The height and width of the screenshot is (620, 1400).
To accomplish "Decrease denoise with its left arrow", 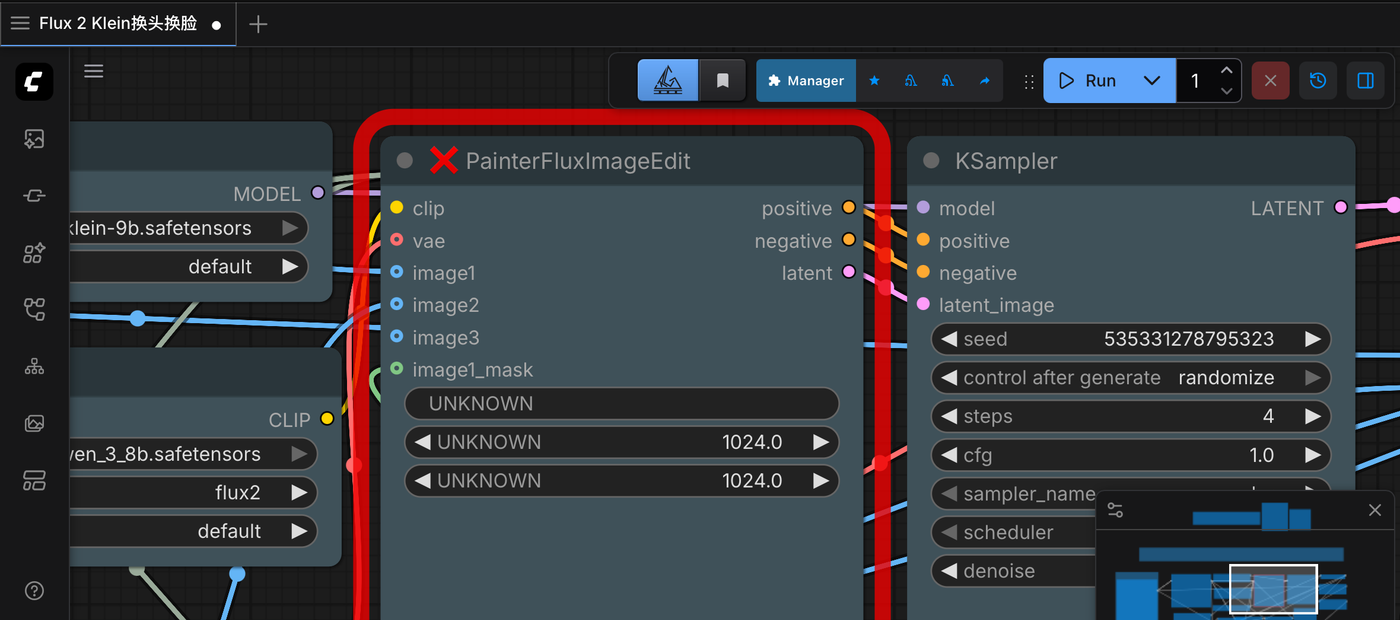I will pyautogui.click(x=948, y=571).
